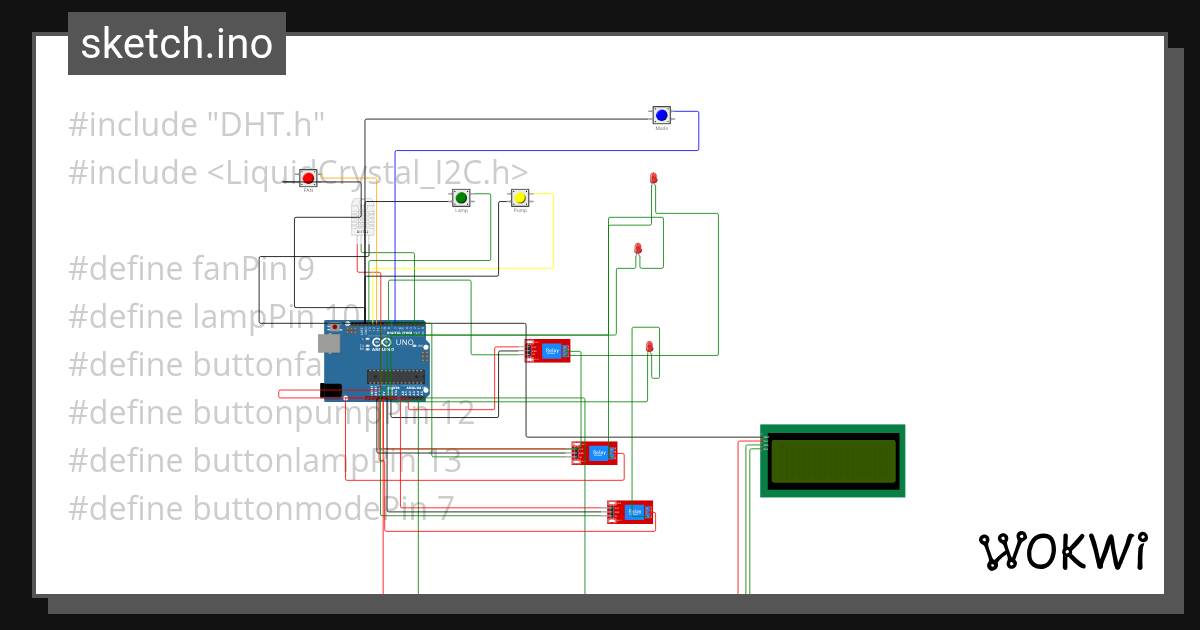Image resolution: width=1200 pixels, height=630 pixels.
Task: Select the topmost relay module
Action: coord(548,350)
